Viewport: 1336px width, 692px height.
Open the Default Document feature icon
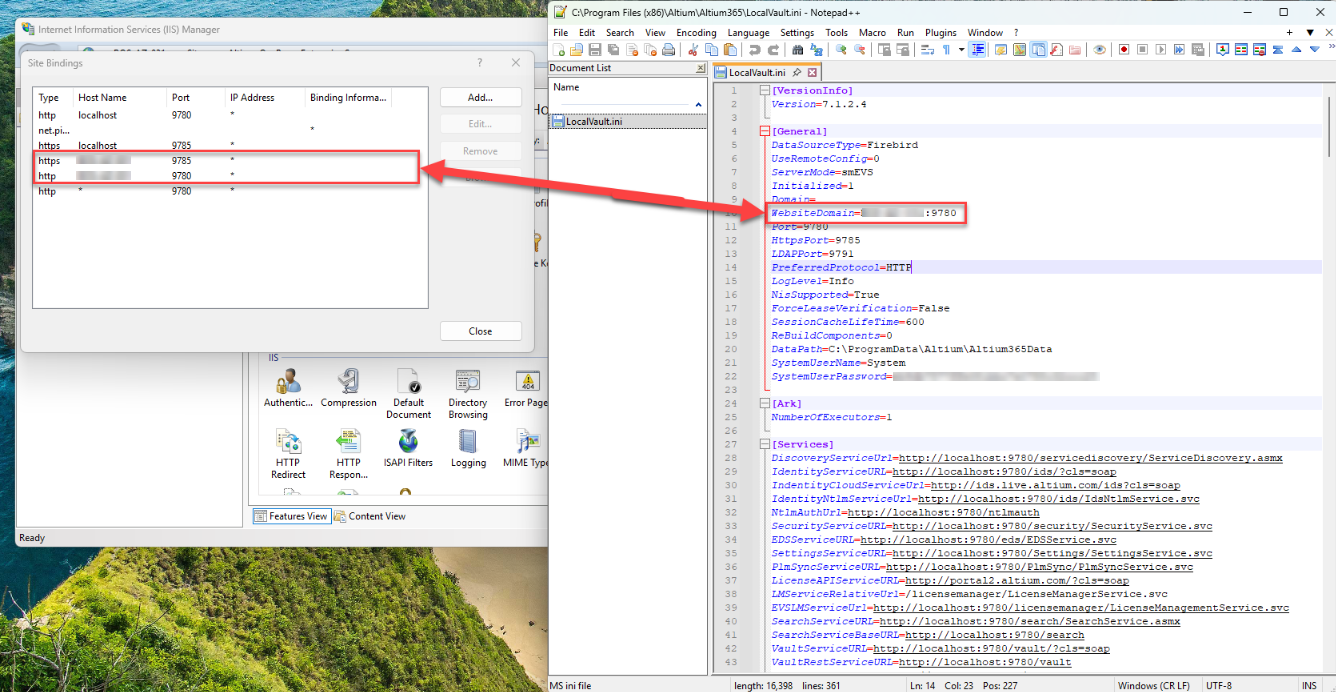pos(409,394)
